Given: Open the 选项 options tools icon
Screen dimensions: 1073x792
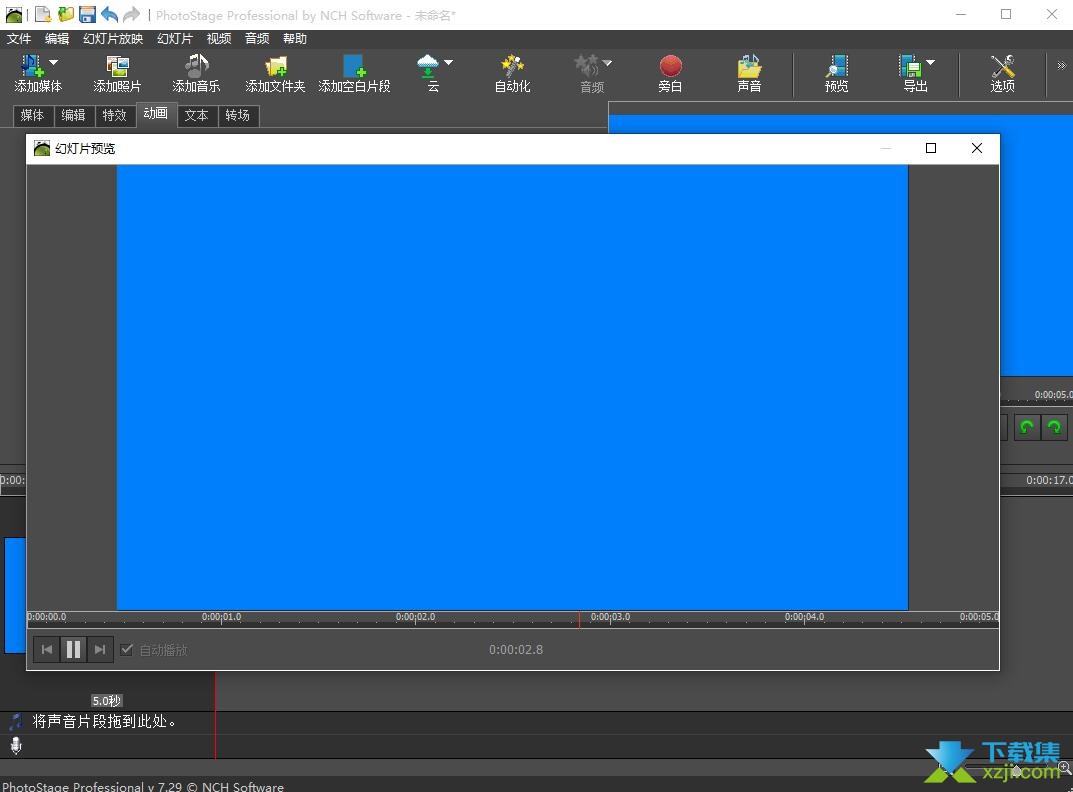Looking at the screenshot, I should (1003, 66).
